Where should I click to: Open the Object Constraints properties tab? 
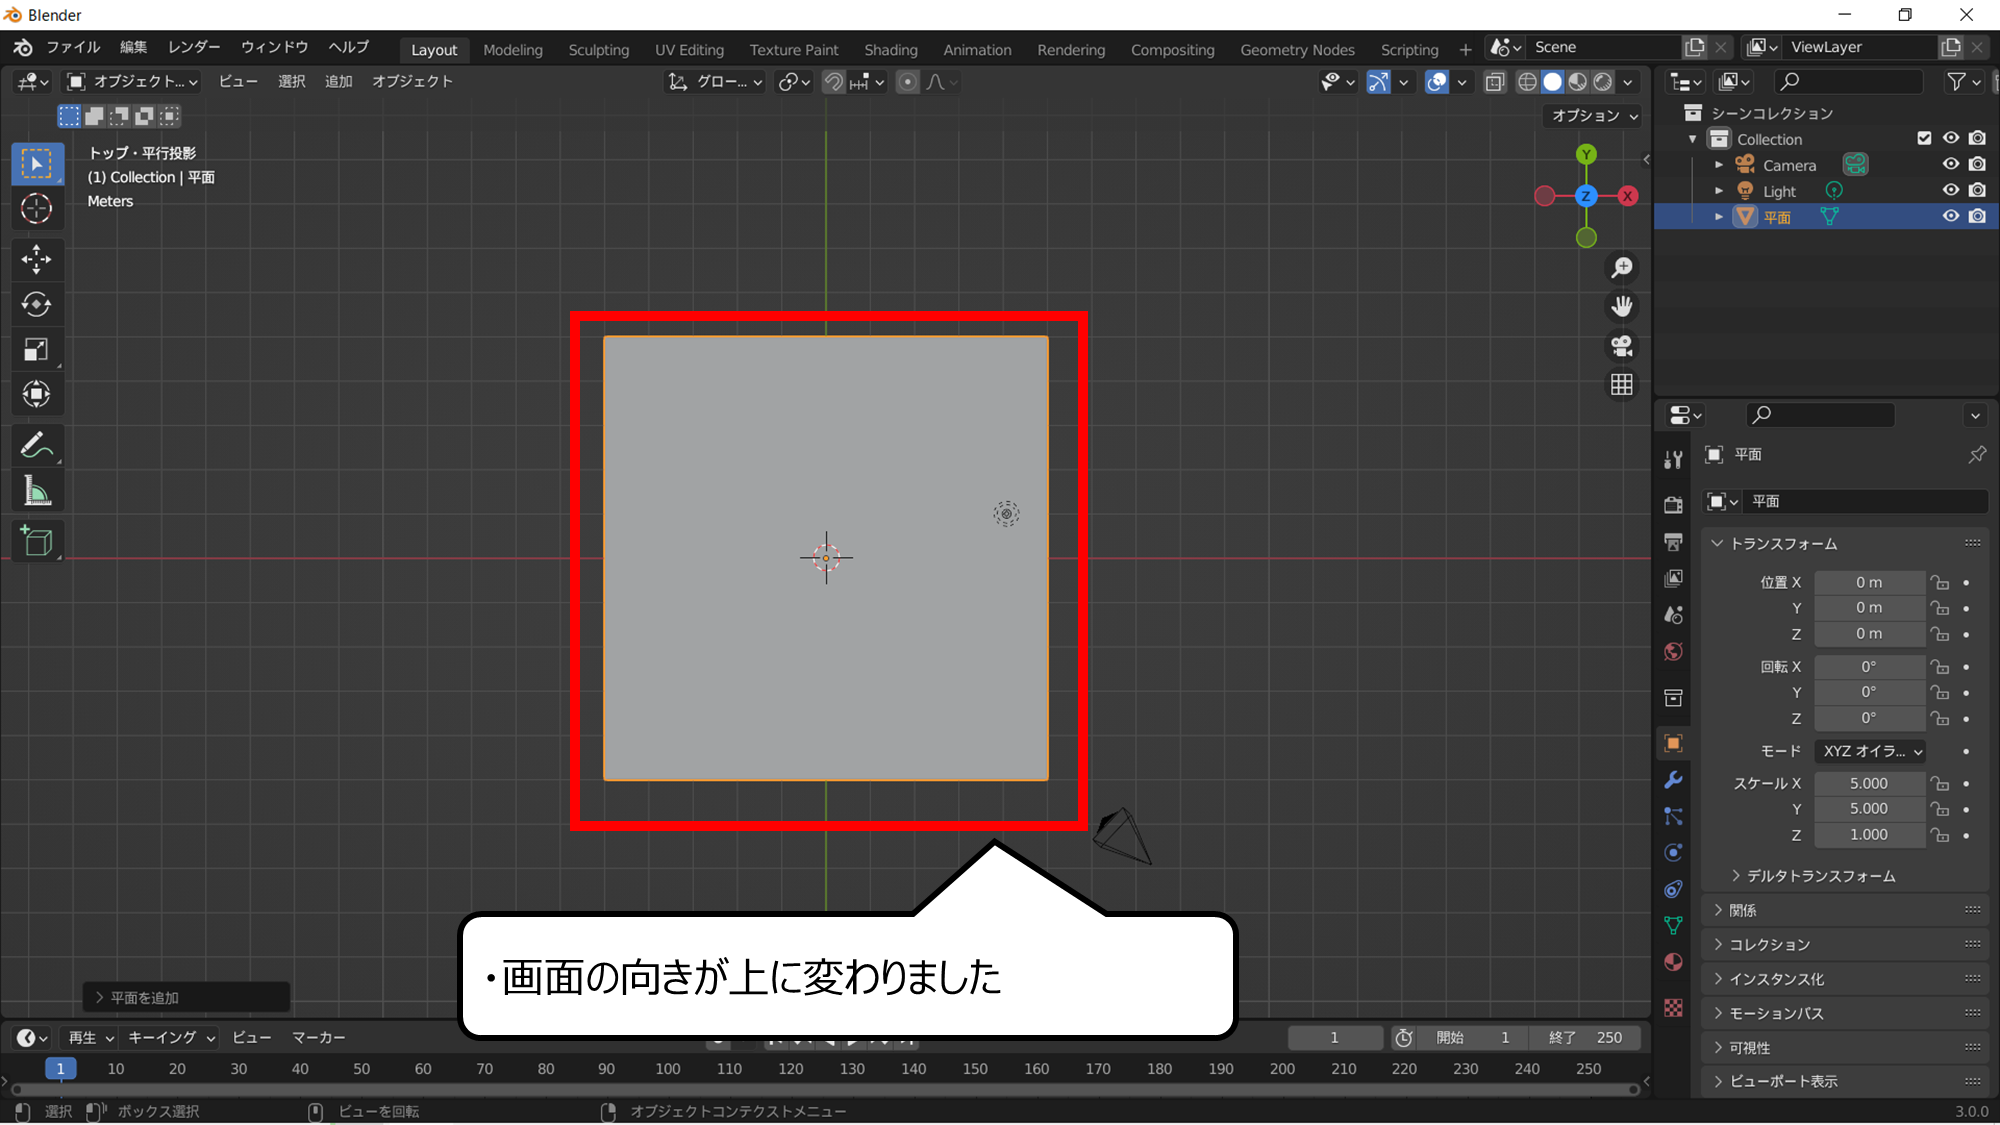coord(1673,889)
